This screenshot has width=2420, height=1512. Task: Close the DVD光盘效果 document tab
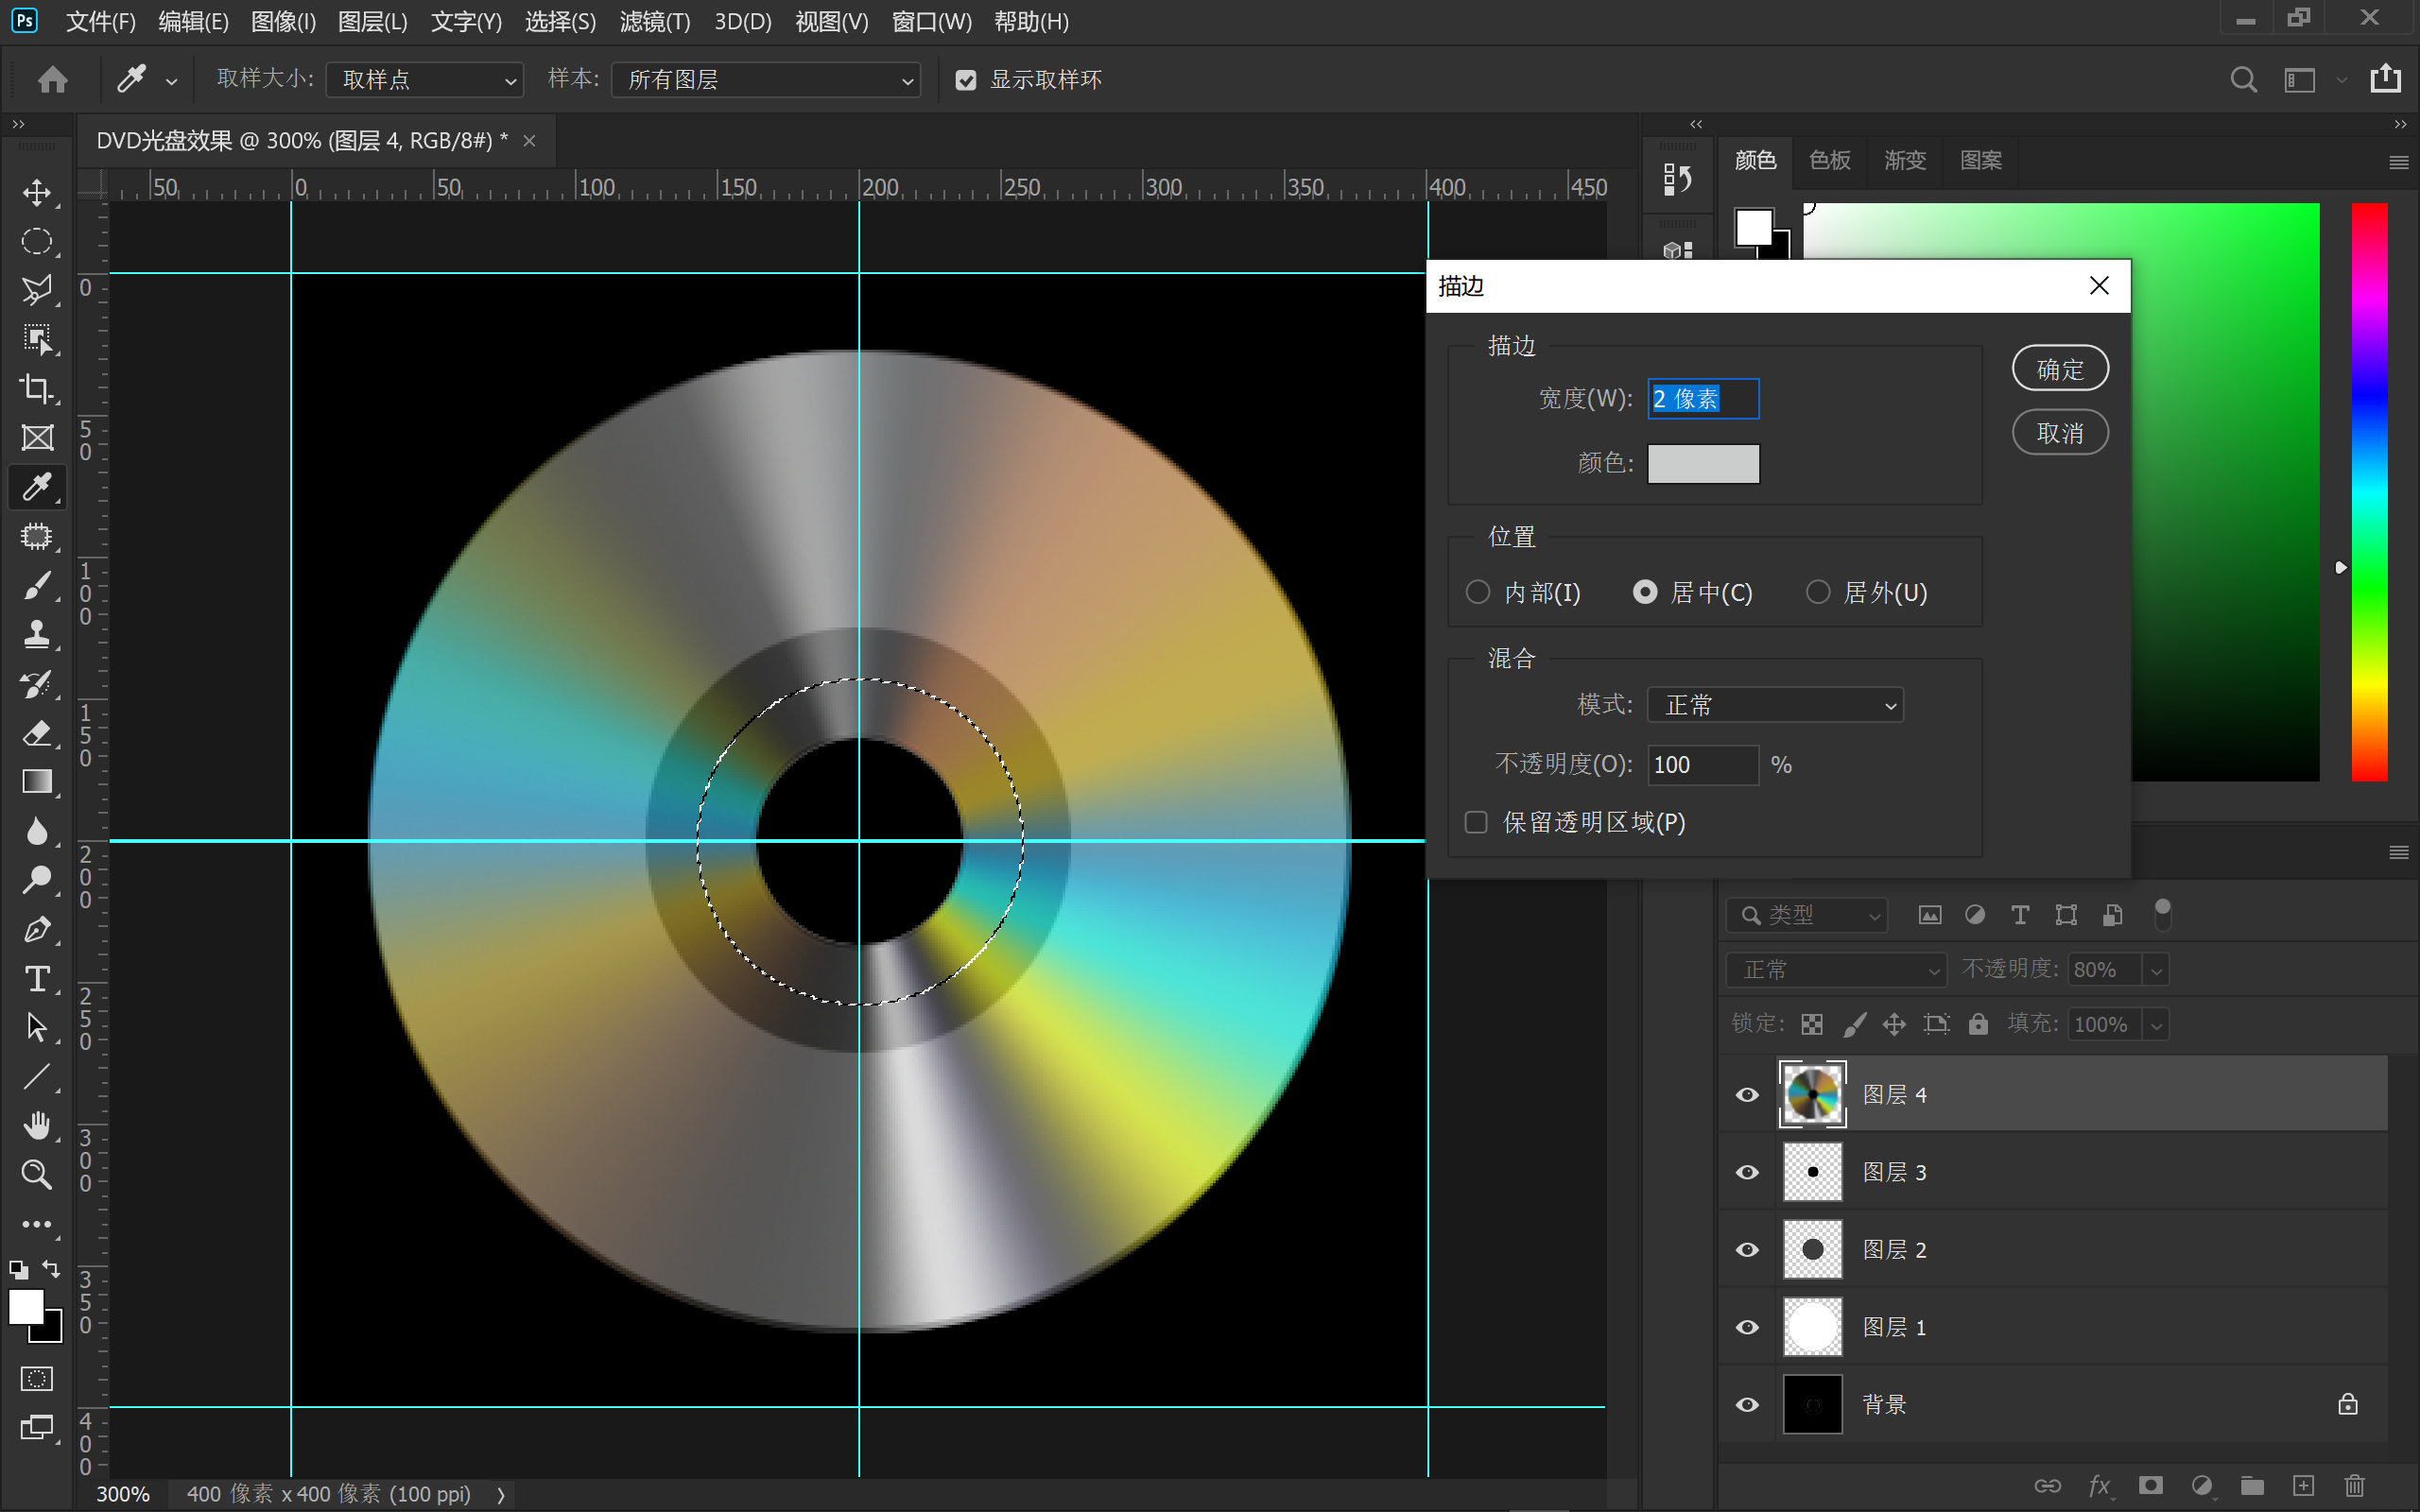point(530,141)
